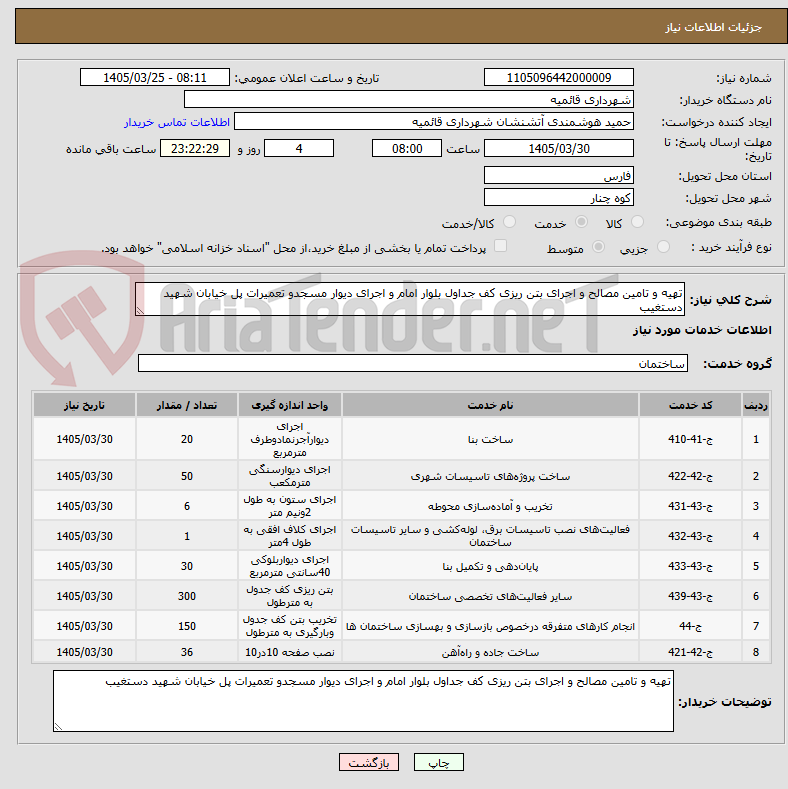Click the اطلاعات خدمات مورد نیاز section heading
The image size is (788, 789).
coord(702,330)
